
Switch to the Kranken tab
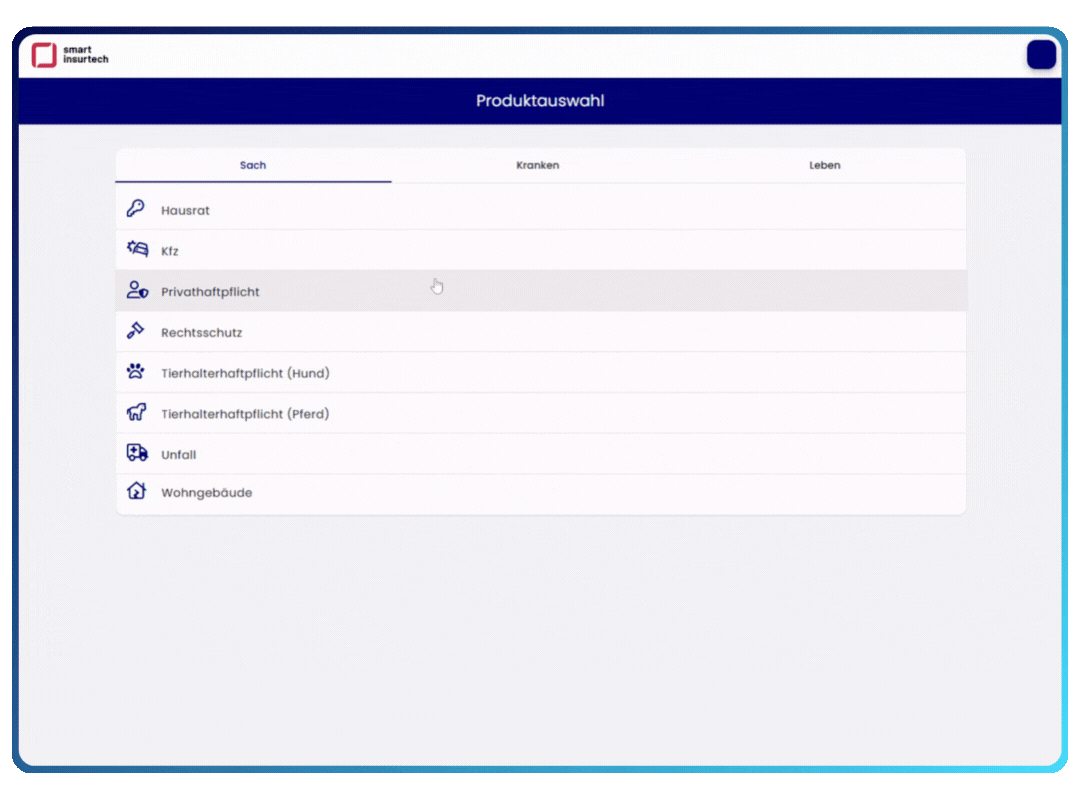click(x=538, y=165)
